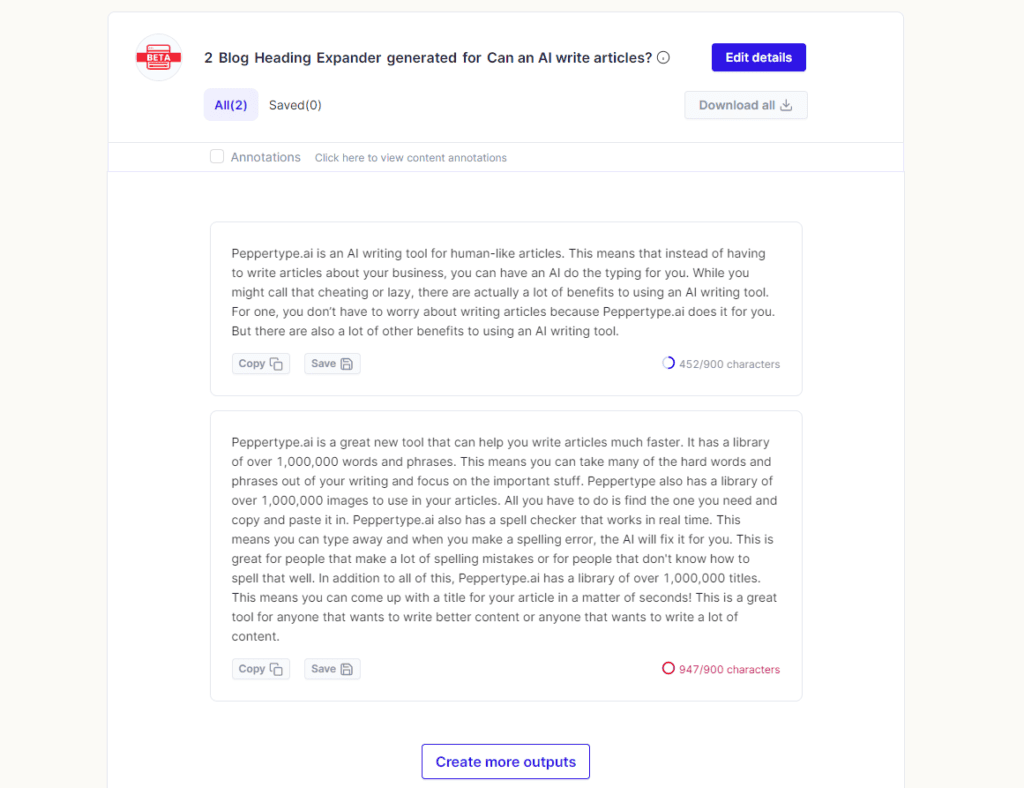Image resolution: width=1024 pixels, height=788 pixels.
Task: Click the red circle next to 947/900 characters
Action: click(x=668, y=669)
